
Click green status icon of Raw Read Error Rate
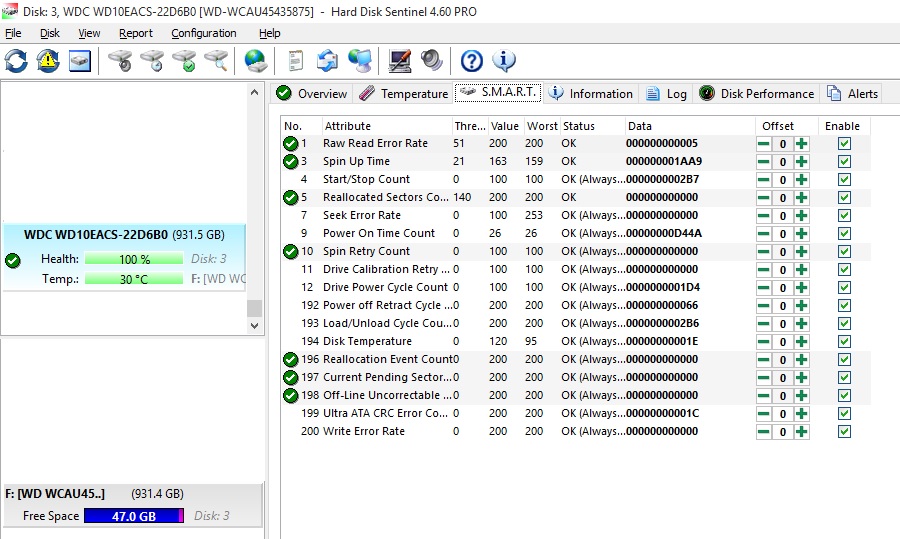tap(290, 144)
